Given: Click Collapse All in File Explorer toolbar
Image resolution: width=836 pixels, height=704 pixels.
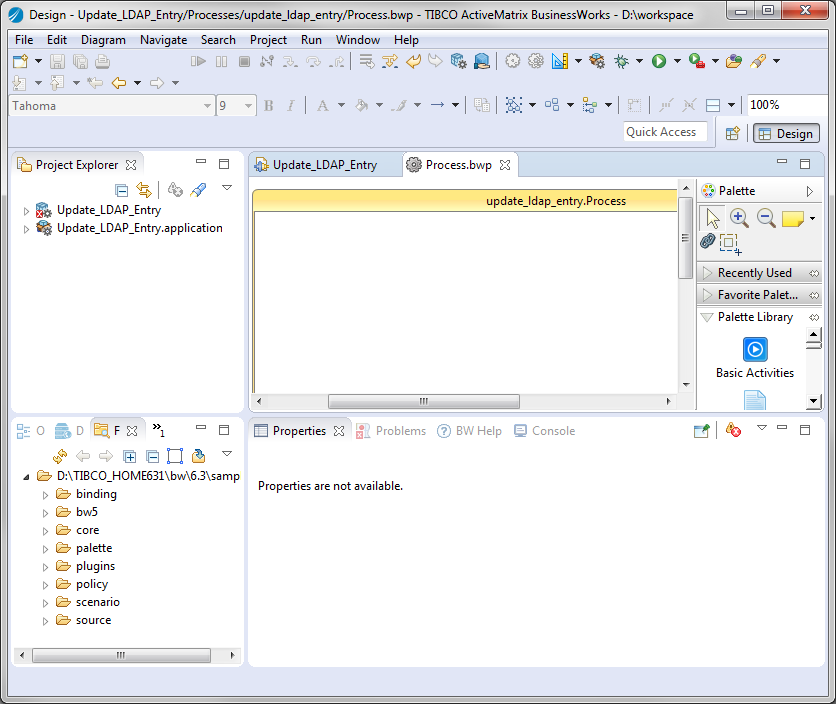Looking at the screenshot, I should 152,457.
